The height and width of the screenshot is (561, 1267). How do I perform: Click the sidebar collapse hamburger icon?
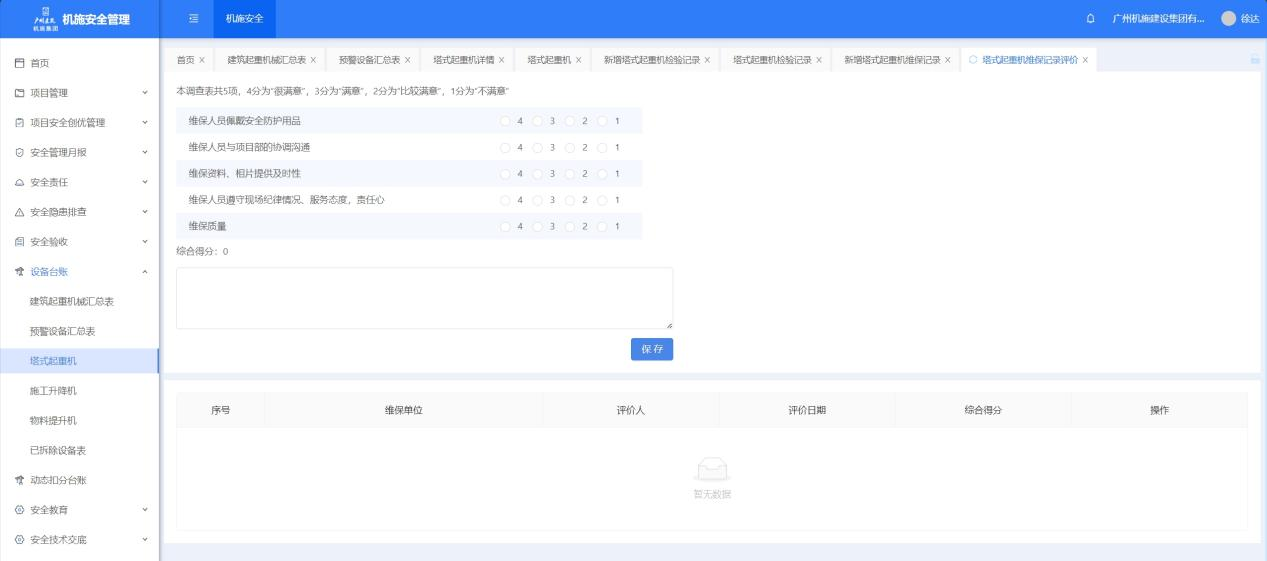click(193, 19)
